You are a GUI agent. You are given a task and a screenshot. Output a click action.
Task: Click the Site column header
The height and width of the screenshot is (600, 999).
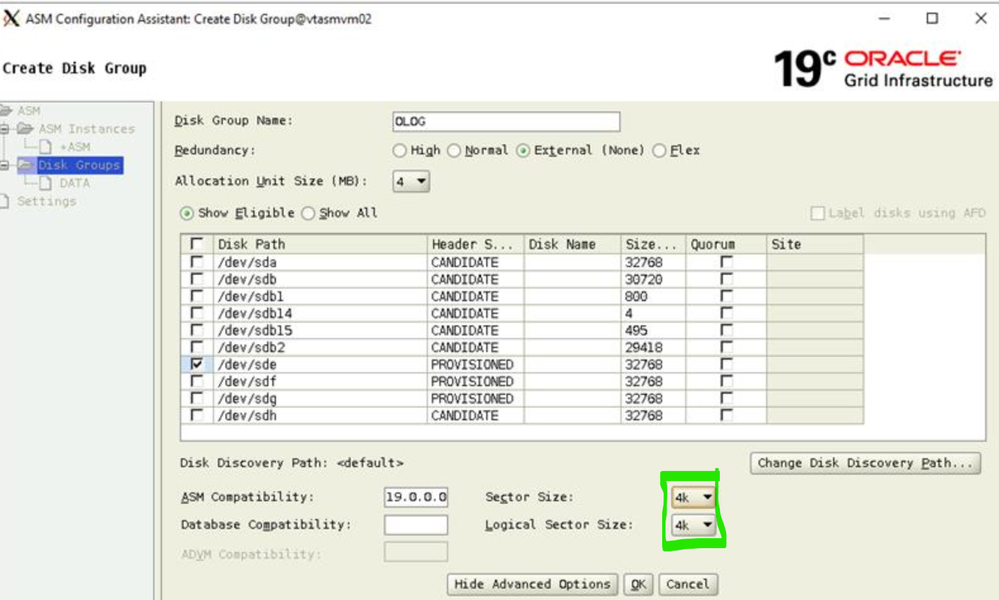tap(815, 244)
